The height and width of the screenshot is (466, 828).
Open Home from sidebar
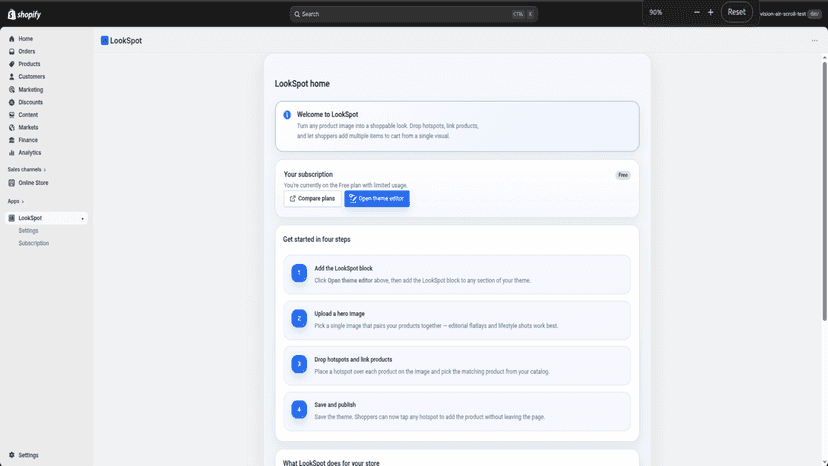[x=25, y=39]
